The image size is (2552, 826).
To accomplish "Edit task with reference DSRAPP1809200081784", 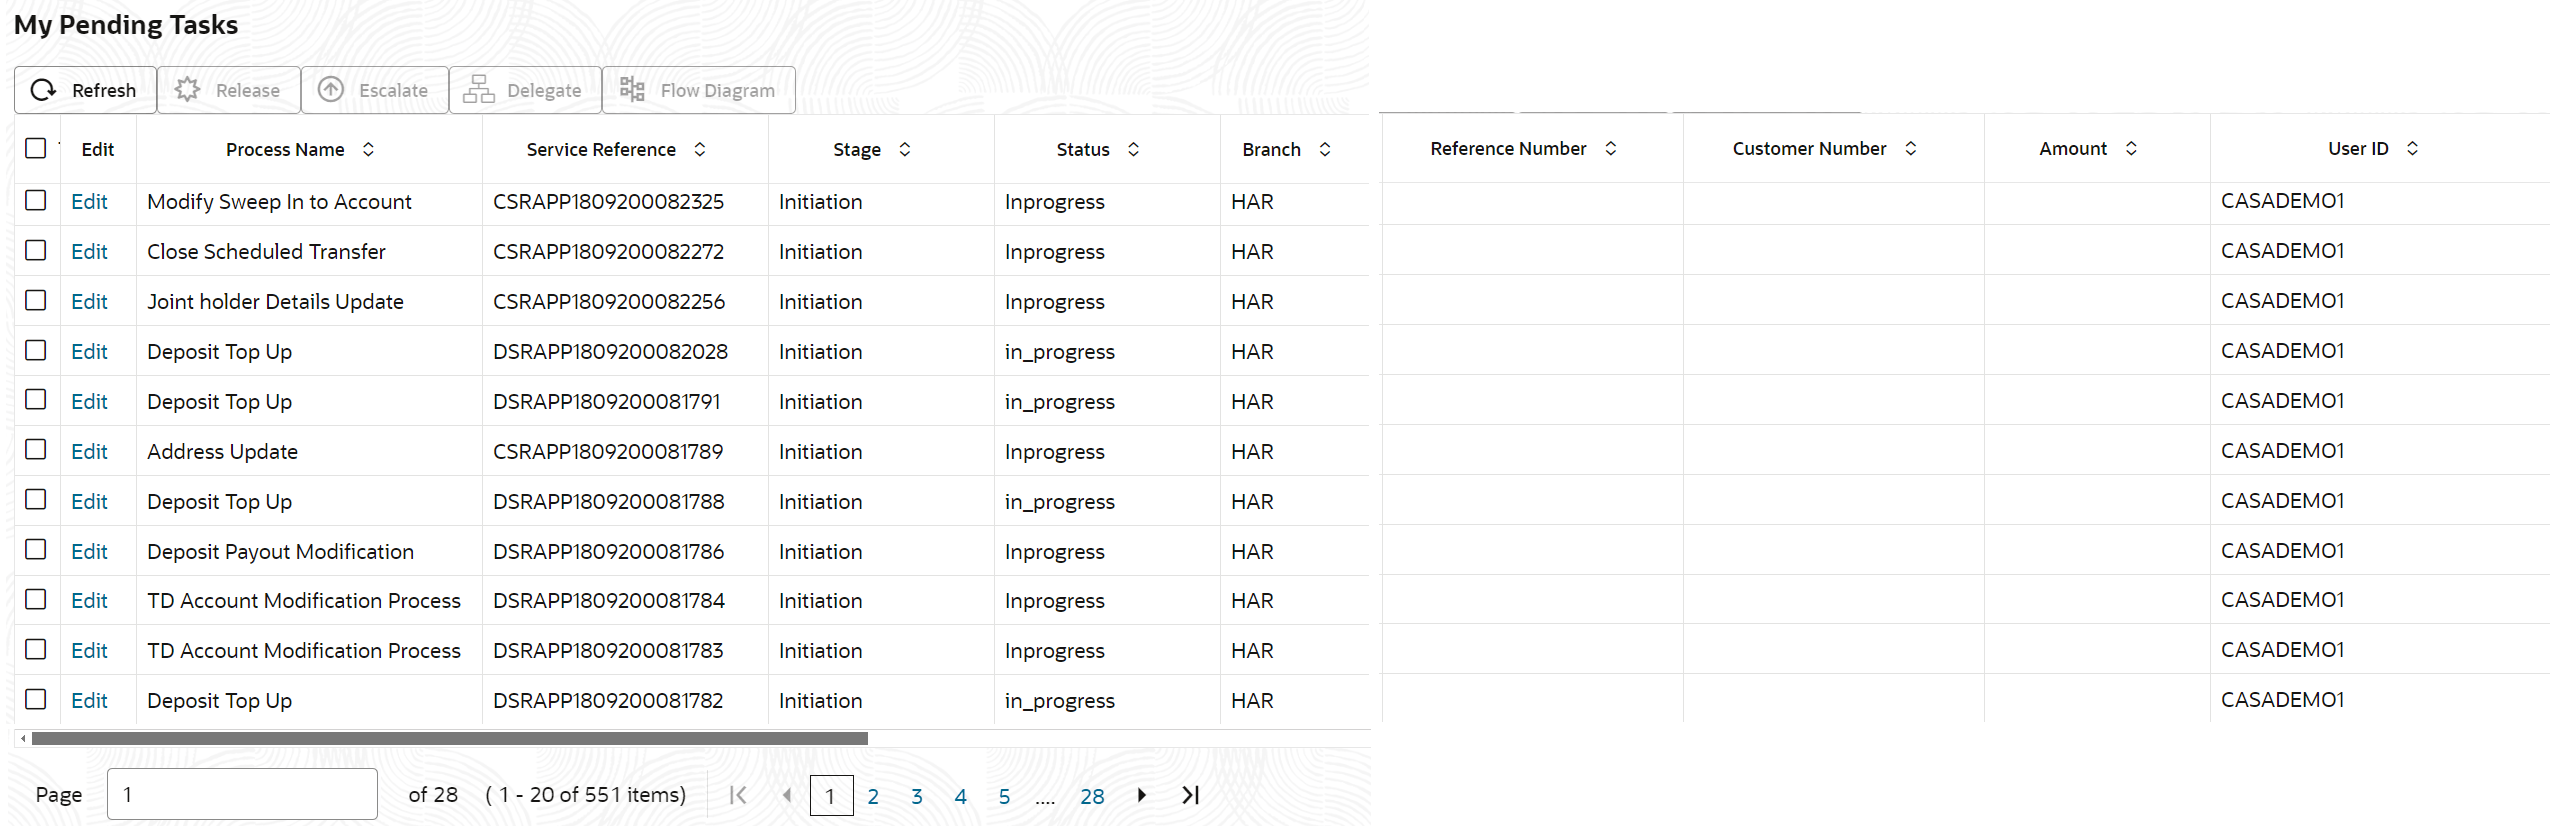I will click(x=89, y=601).
